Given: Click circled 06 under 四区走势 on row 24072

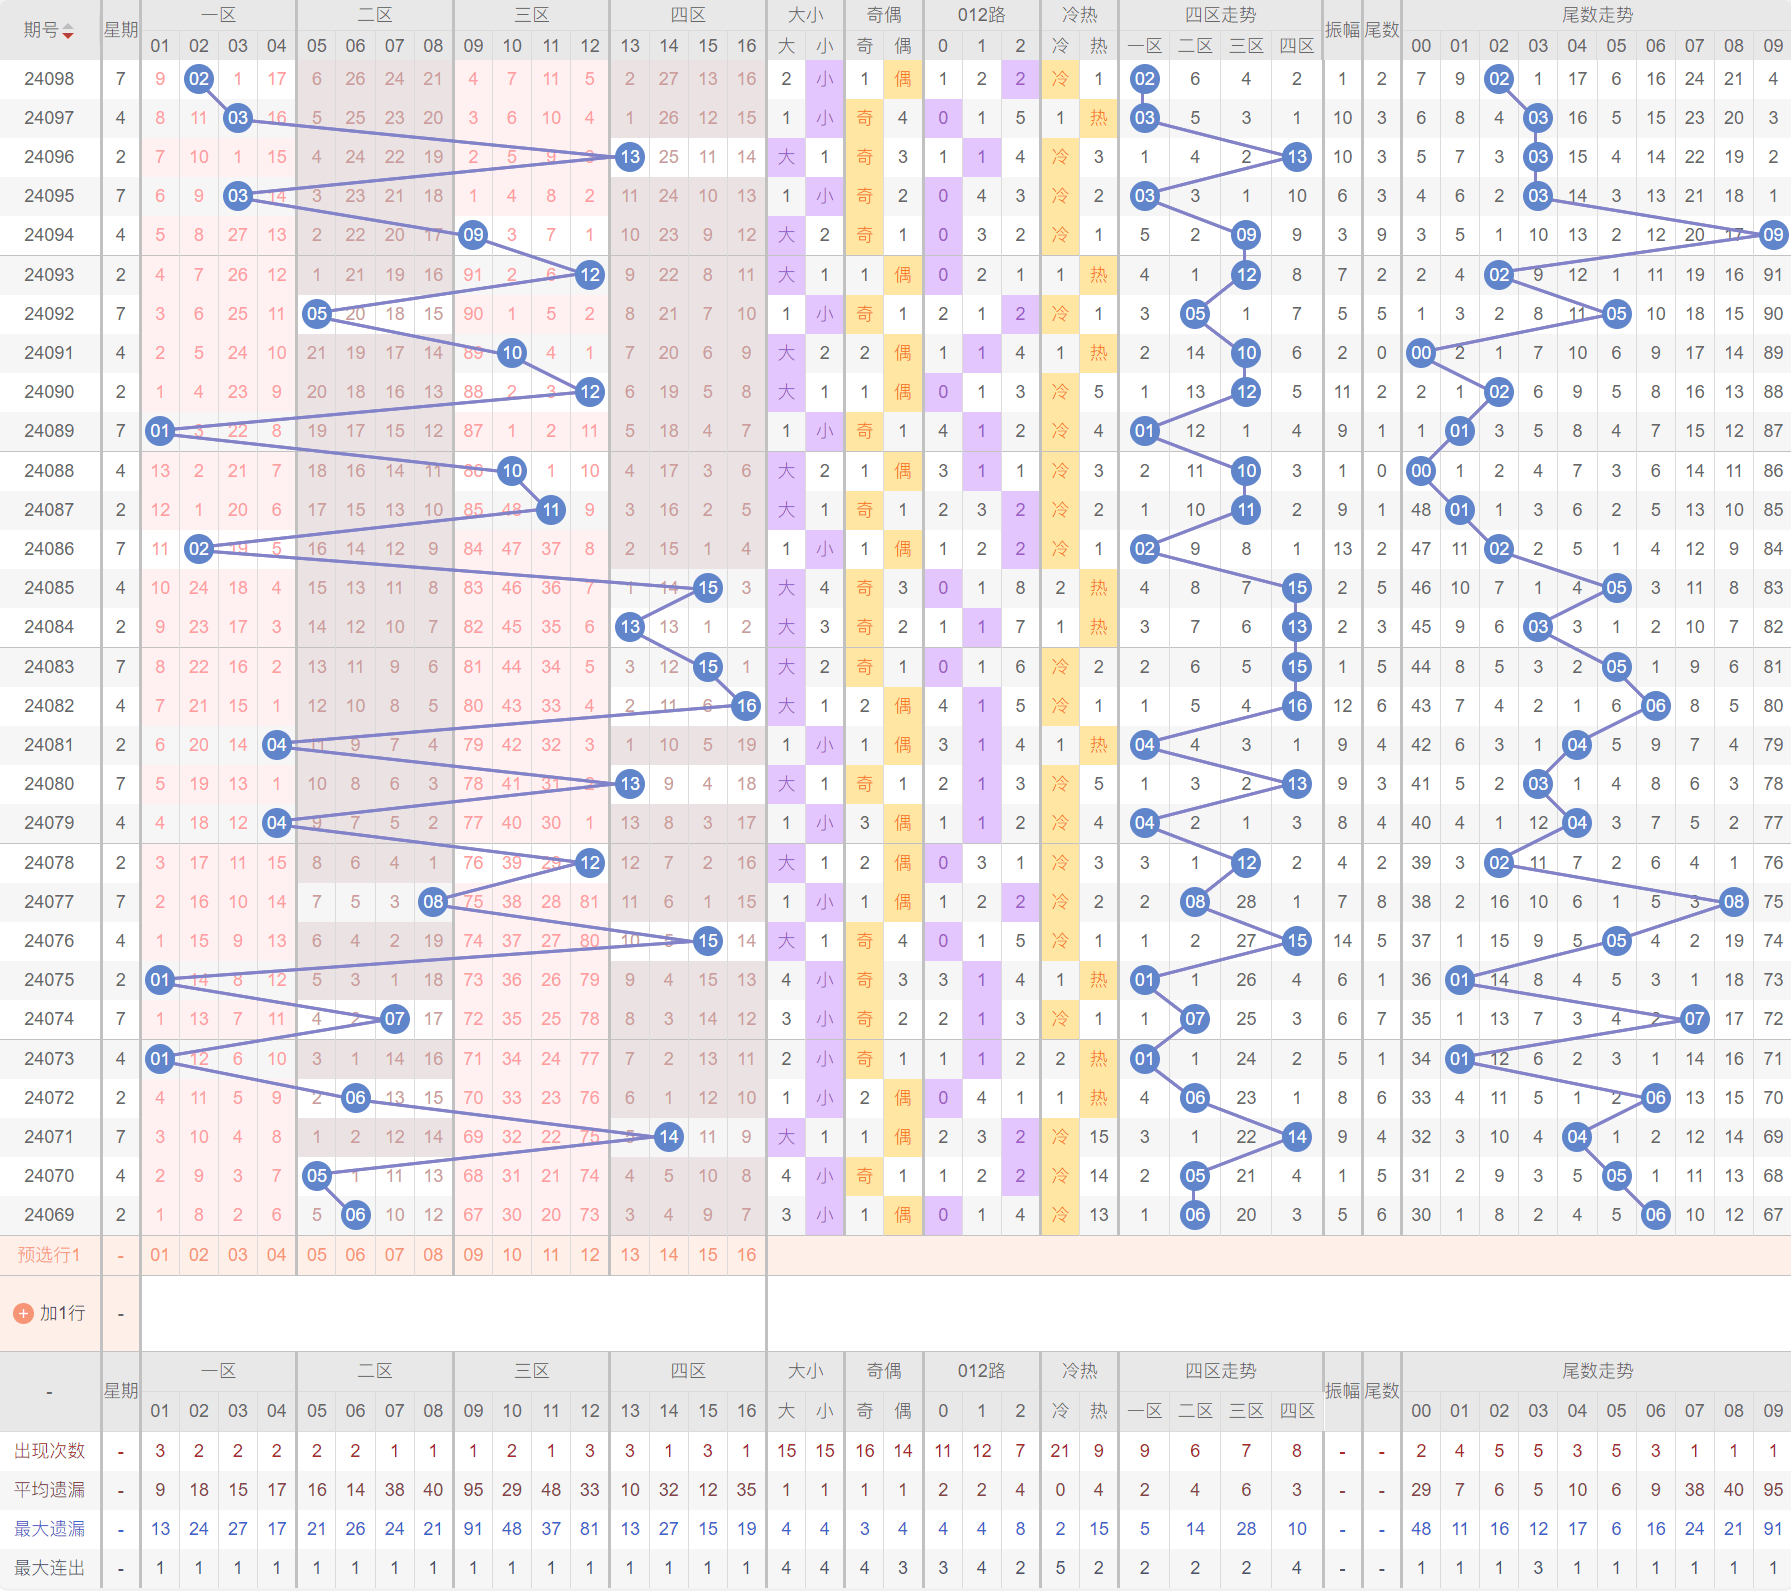Looking at the screenshot, I should [1195, 1097].
